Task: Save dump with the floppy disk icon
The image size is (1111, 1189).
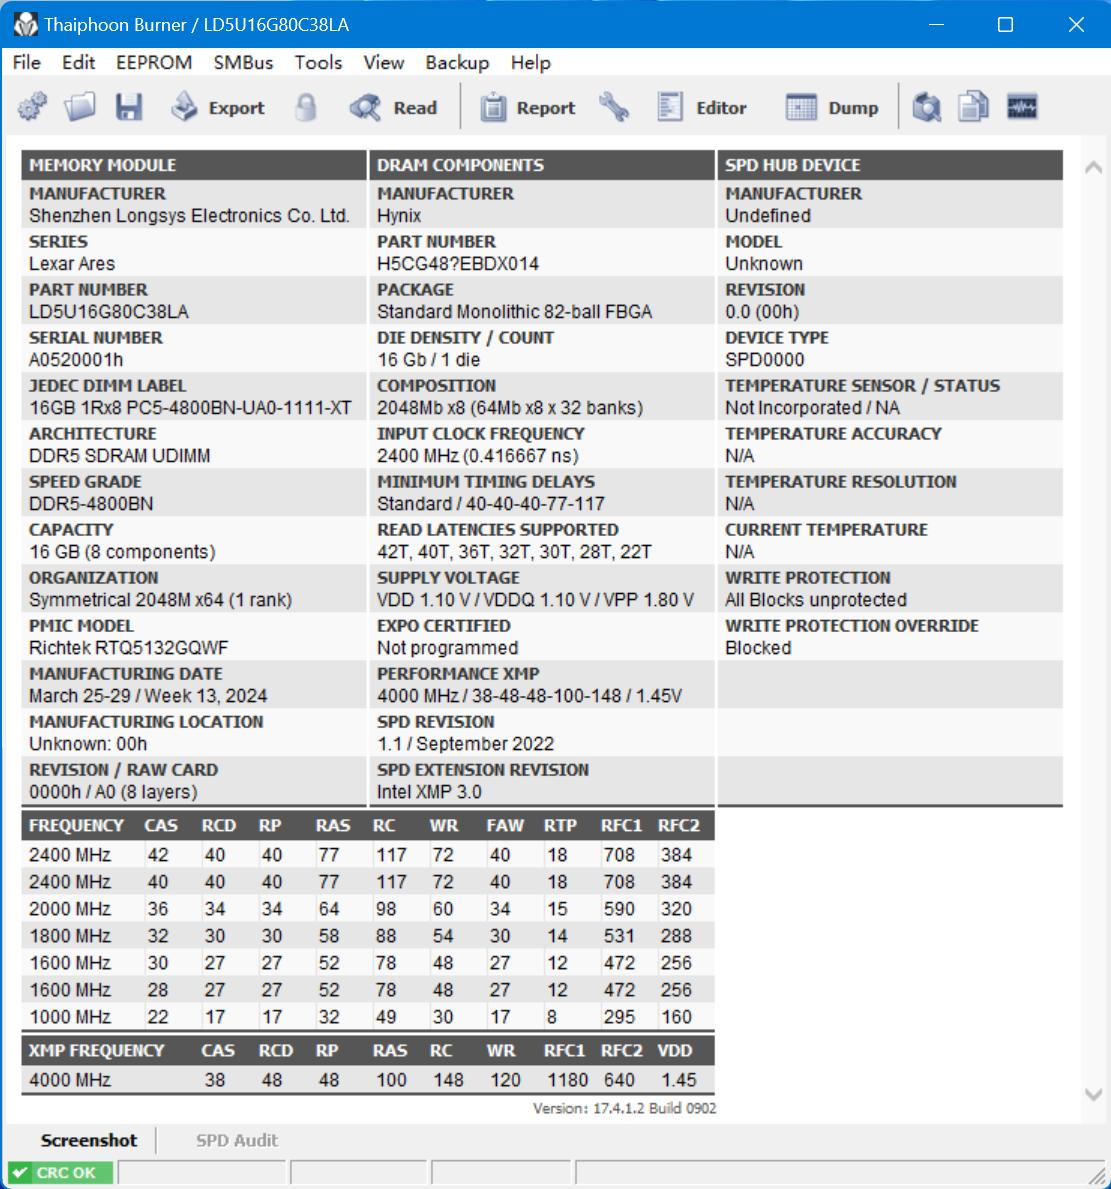Action: [x=129, y=107]
